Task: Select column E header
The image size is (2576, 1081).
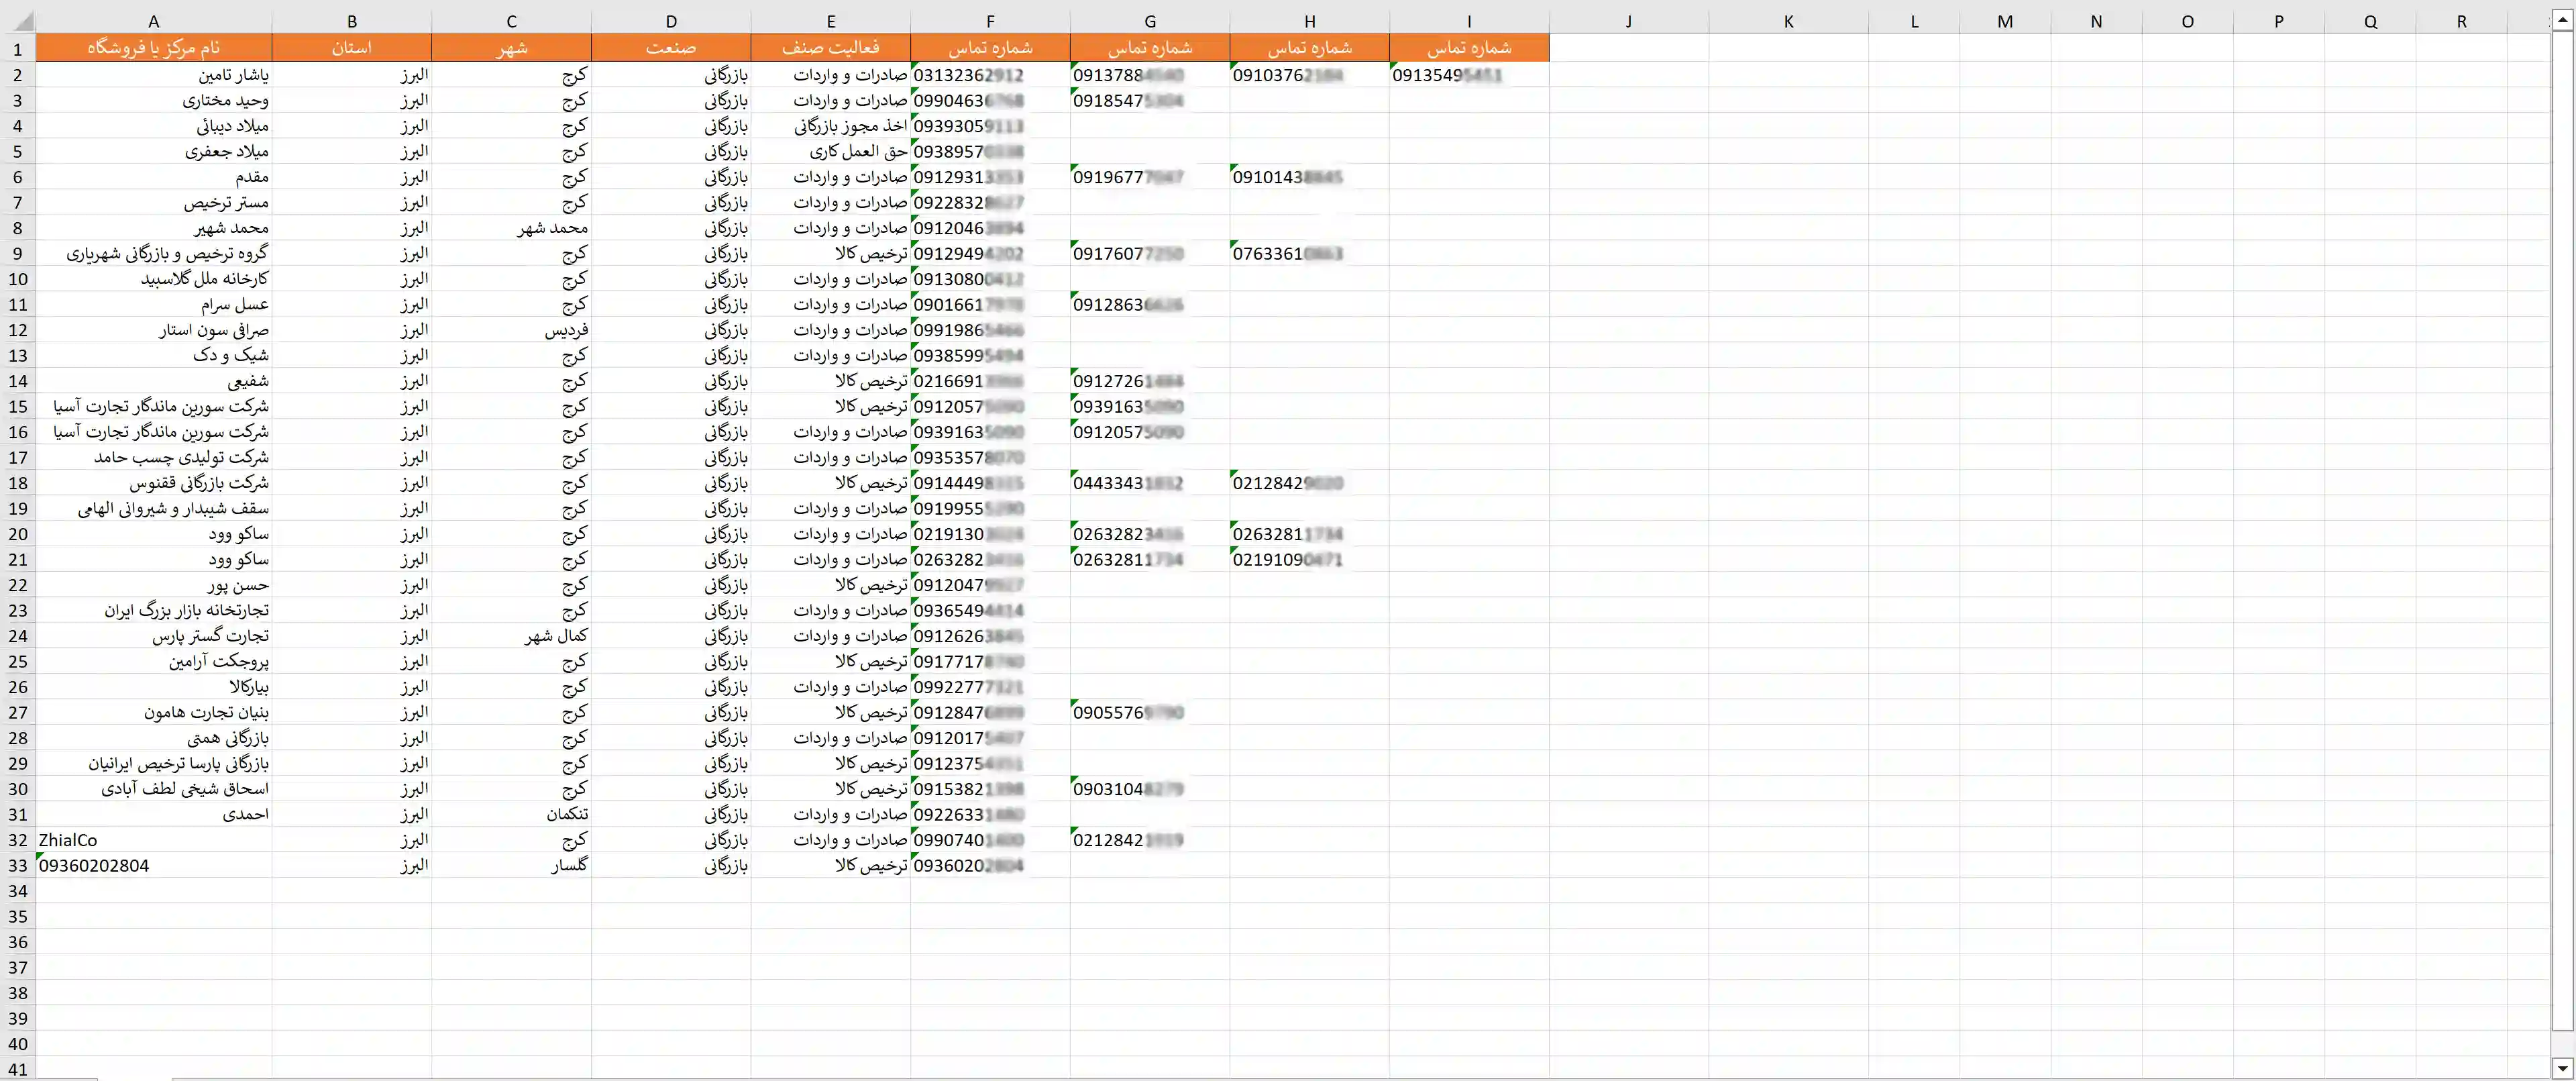Action: [830, 21]
